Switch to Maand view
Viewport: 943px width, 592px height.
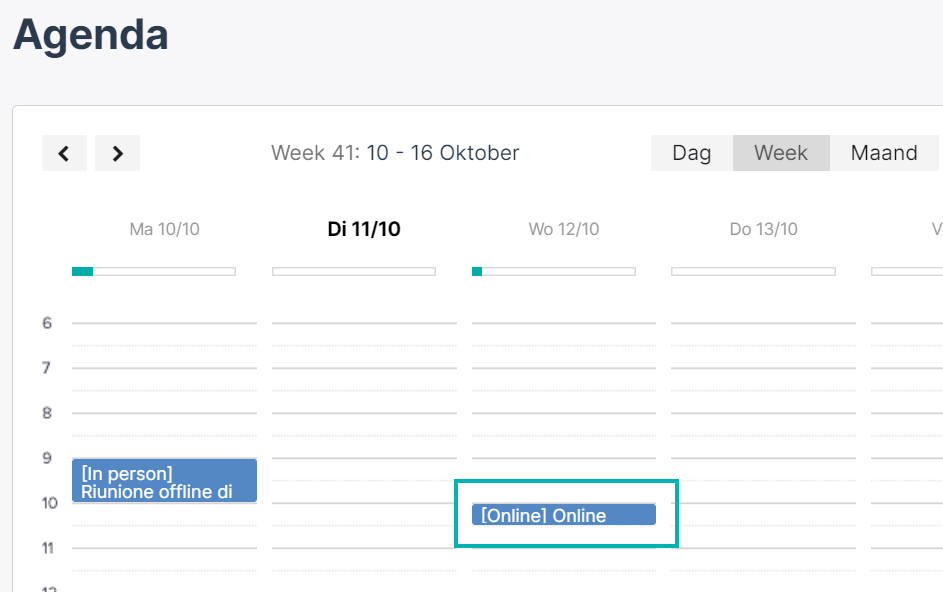pos(884,153)
